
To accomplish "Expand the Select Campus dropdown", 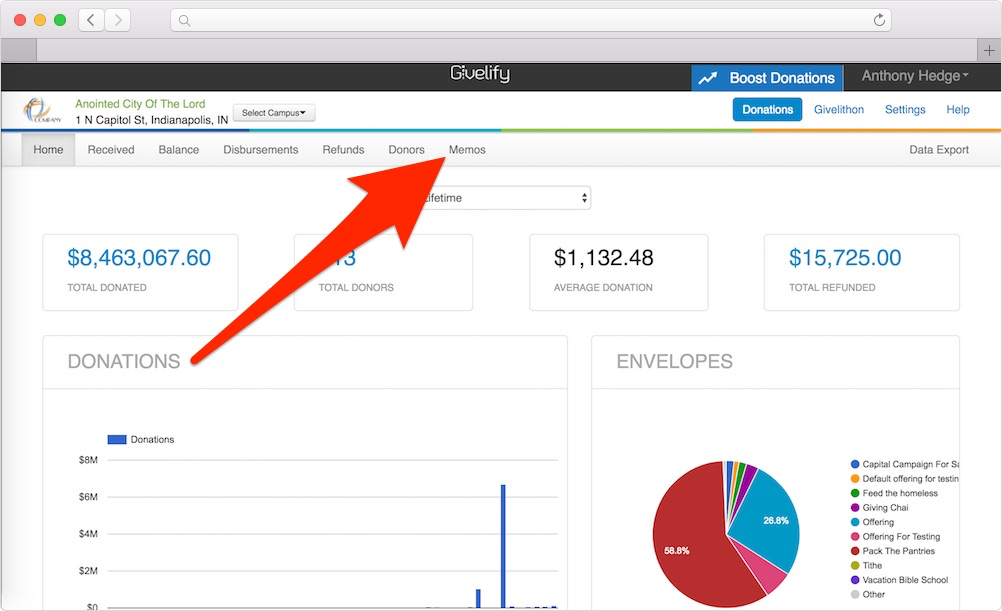I will click(274, 113).
